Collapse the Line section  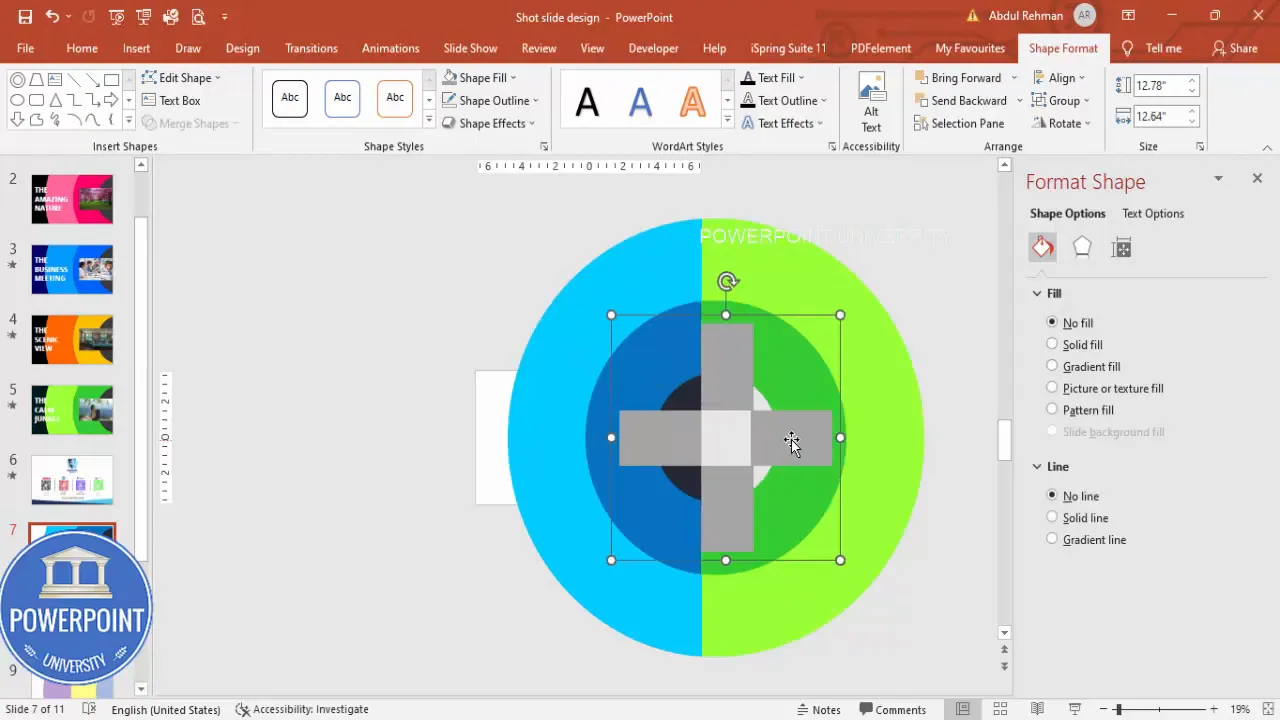point(1037,467)
